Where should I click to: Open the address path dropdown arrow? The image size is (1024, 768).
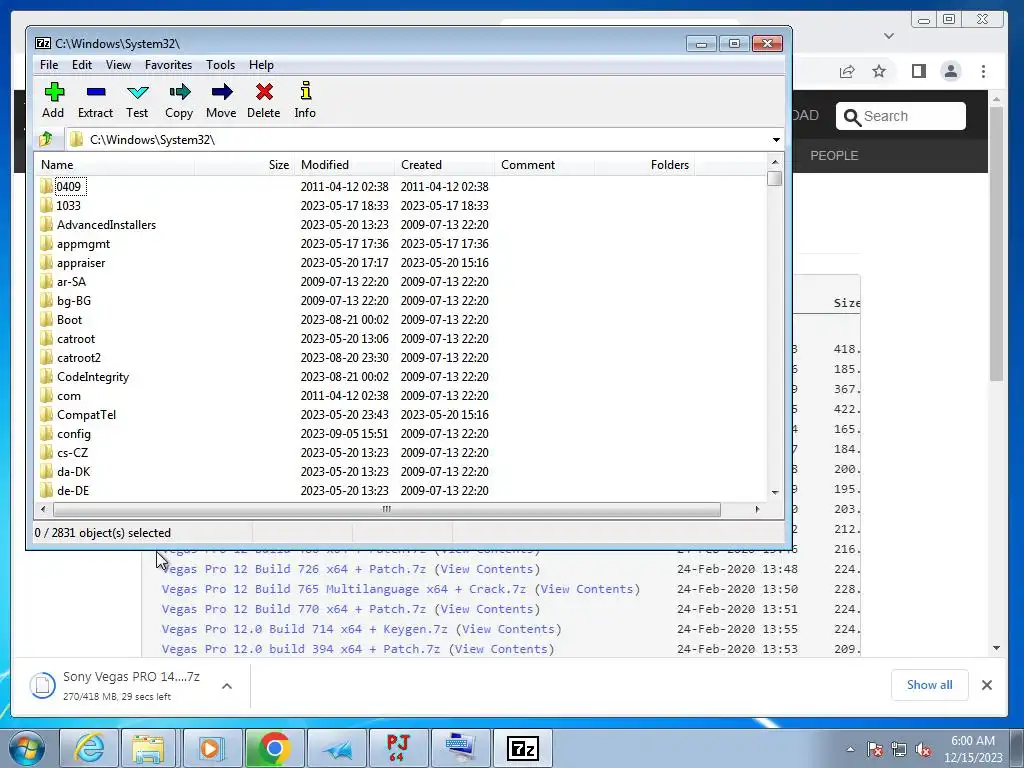776,139
